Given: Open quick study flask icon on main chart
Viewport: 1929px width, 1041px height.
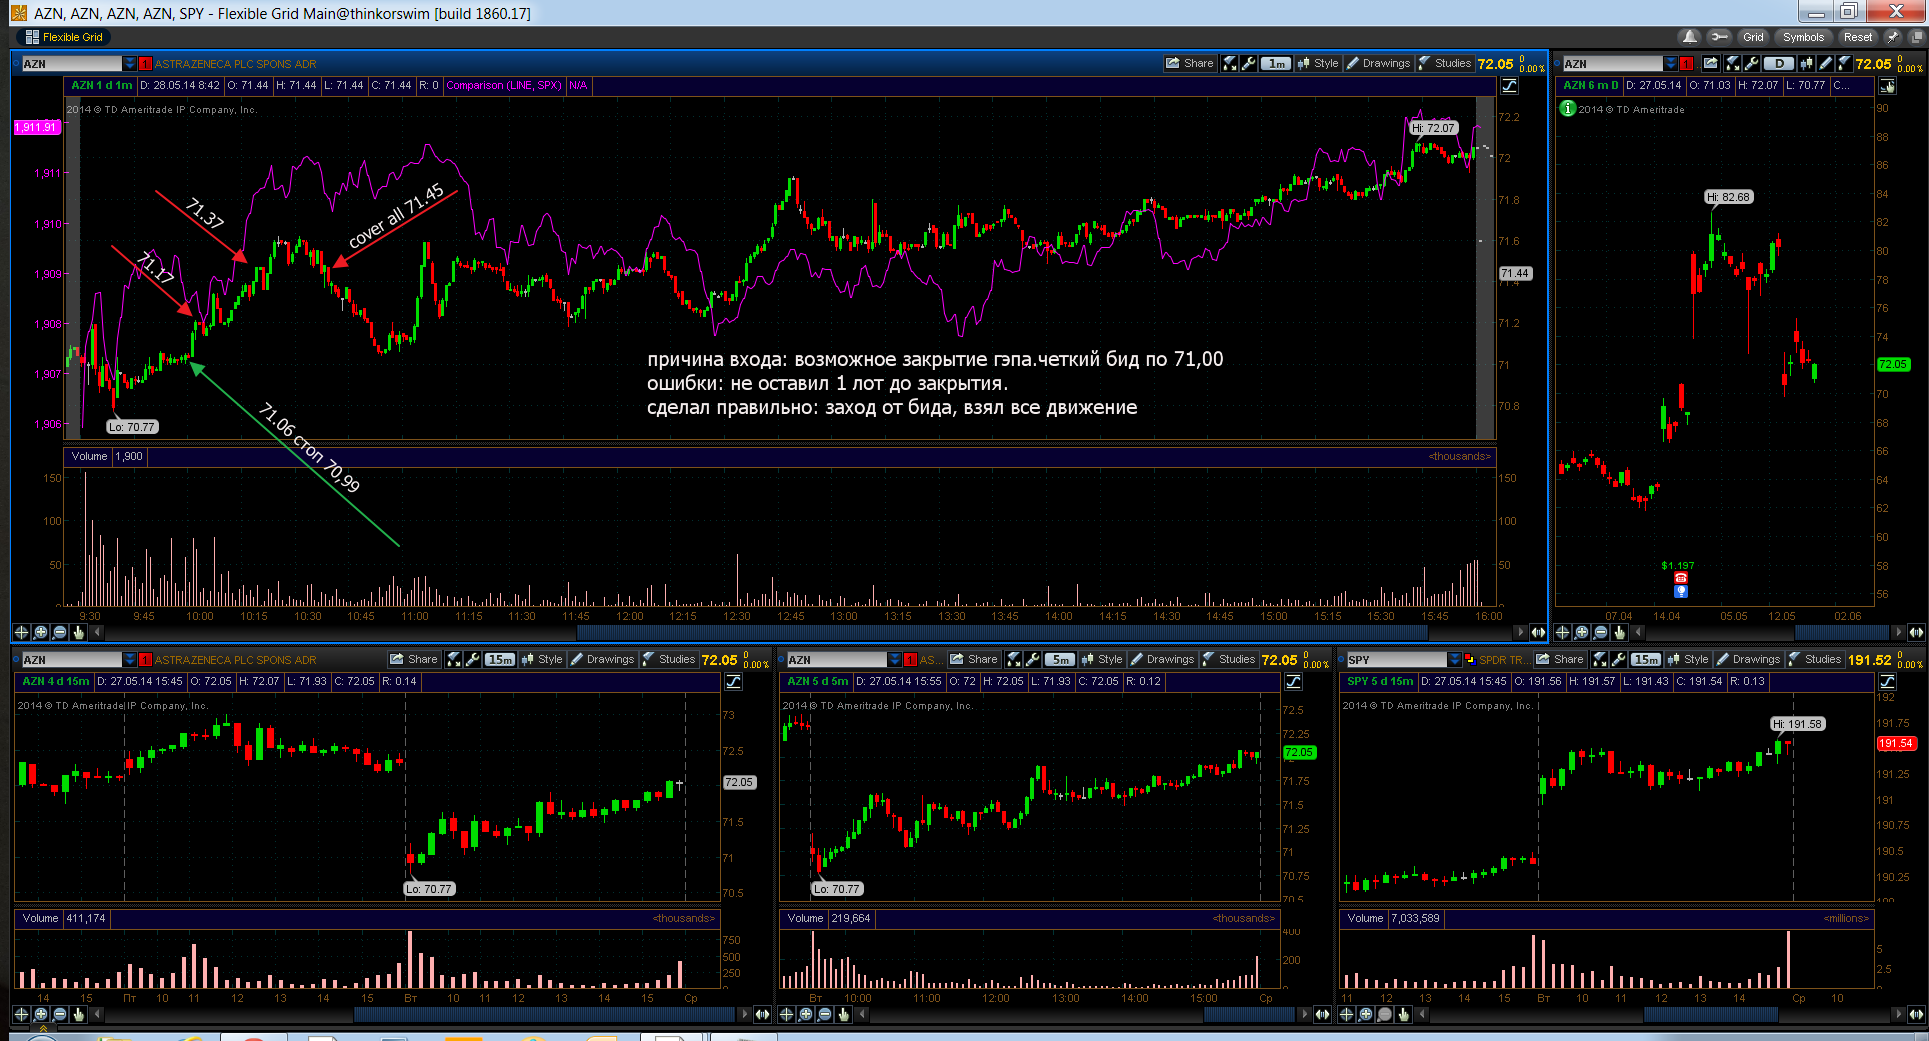Looking at the screenshot, I should [x=1230, y=63].
